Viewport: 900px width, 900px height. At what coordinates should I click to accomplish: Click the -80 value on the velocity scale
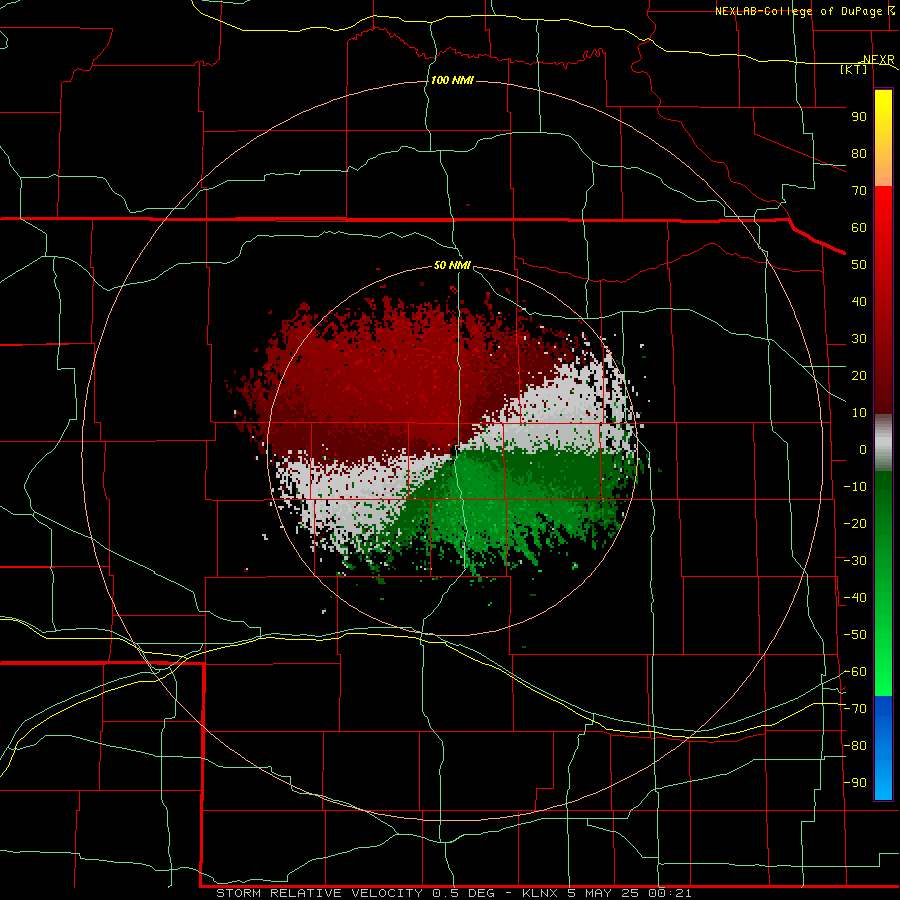point(855,746)
